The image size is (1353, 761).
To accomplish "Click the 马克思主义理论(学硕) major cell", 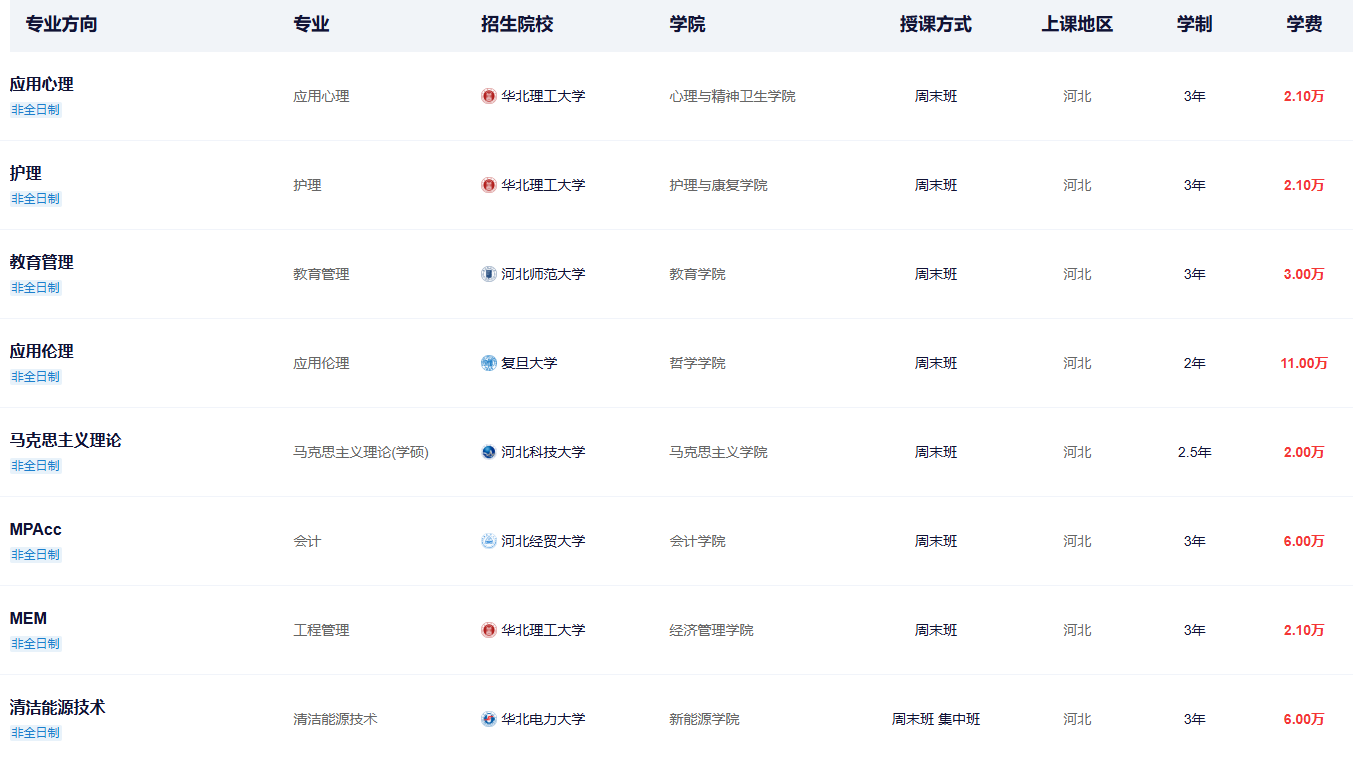I will (x=361, y=452).
